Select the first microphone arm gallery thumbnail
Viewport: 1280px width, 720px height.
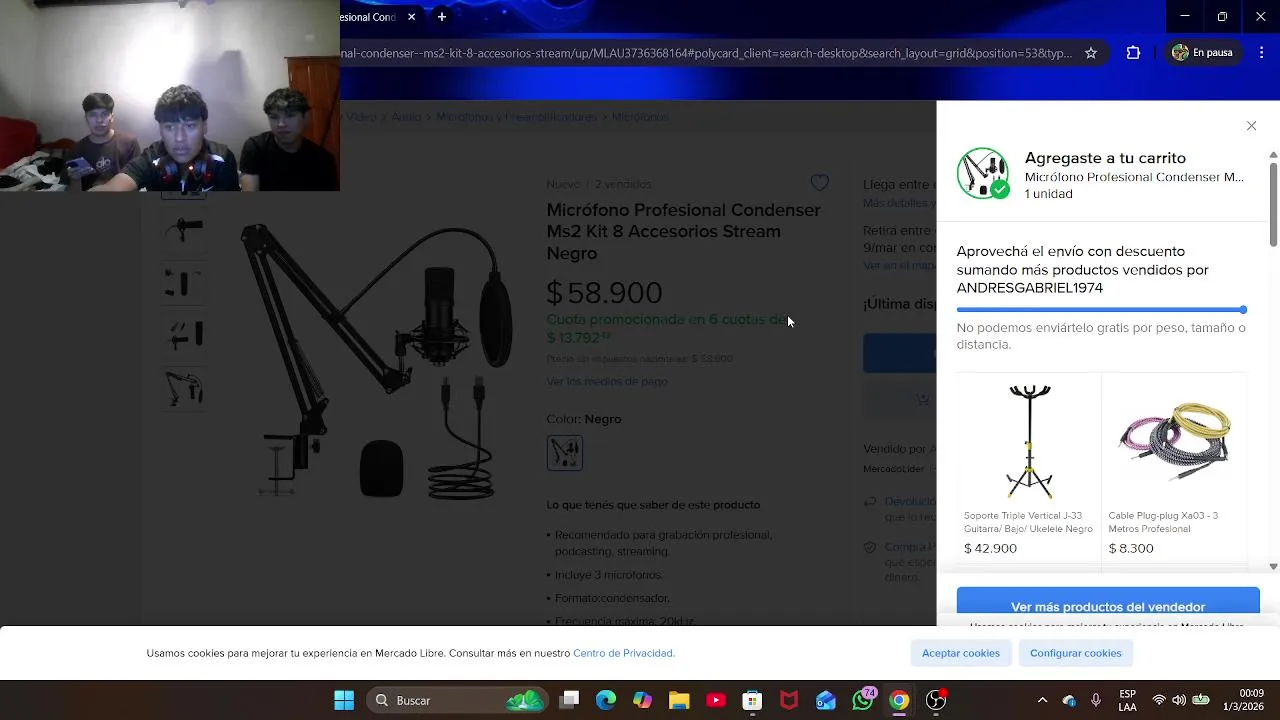[184, 230]
